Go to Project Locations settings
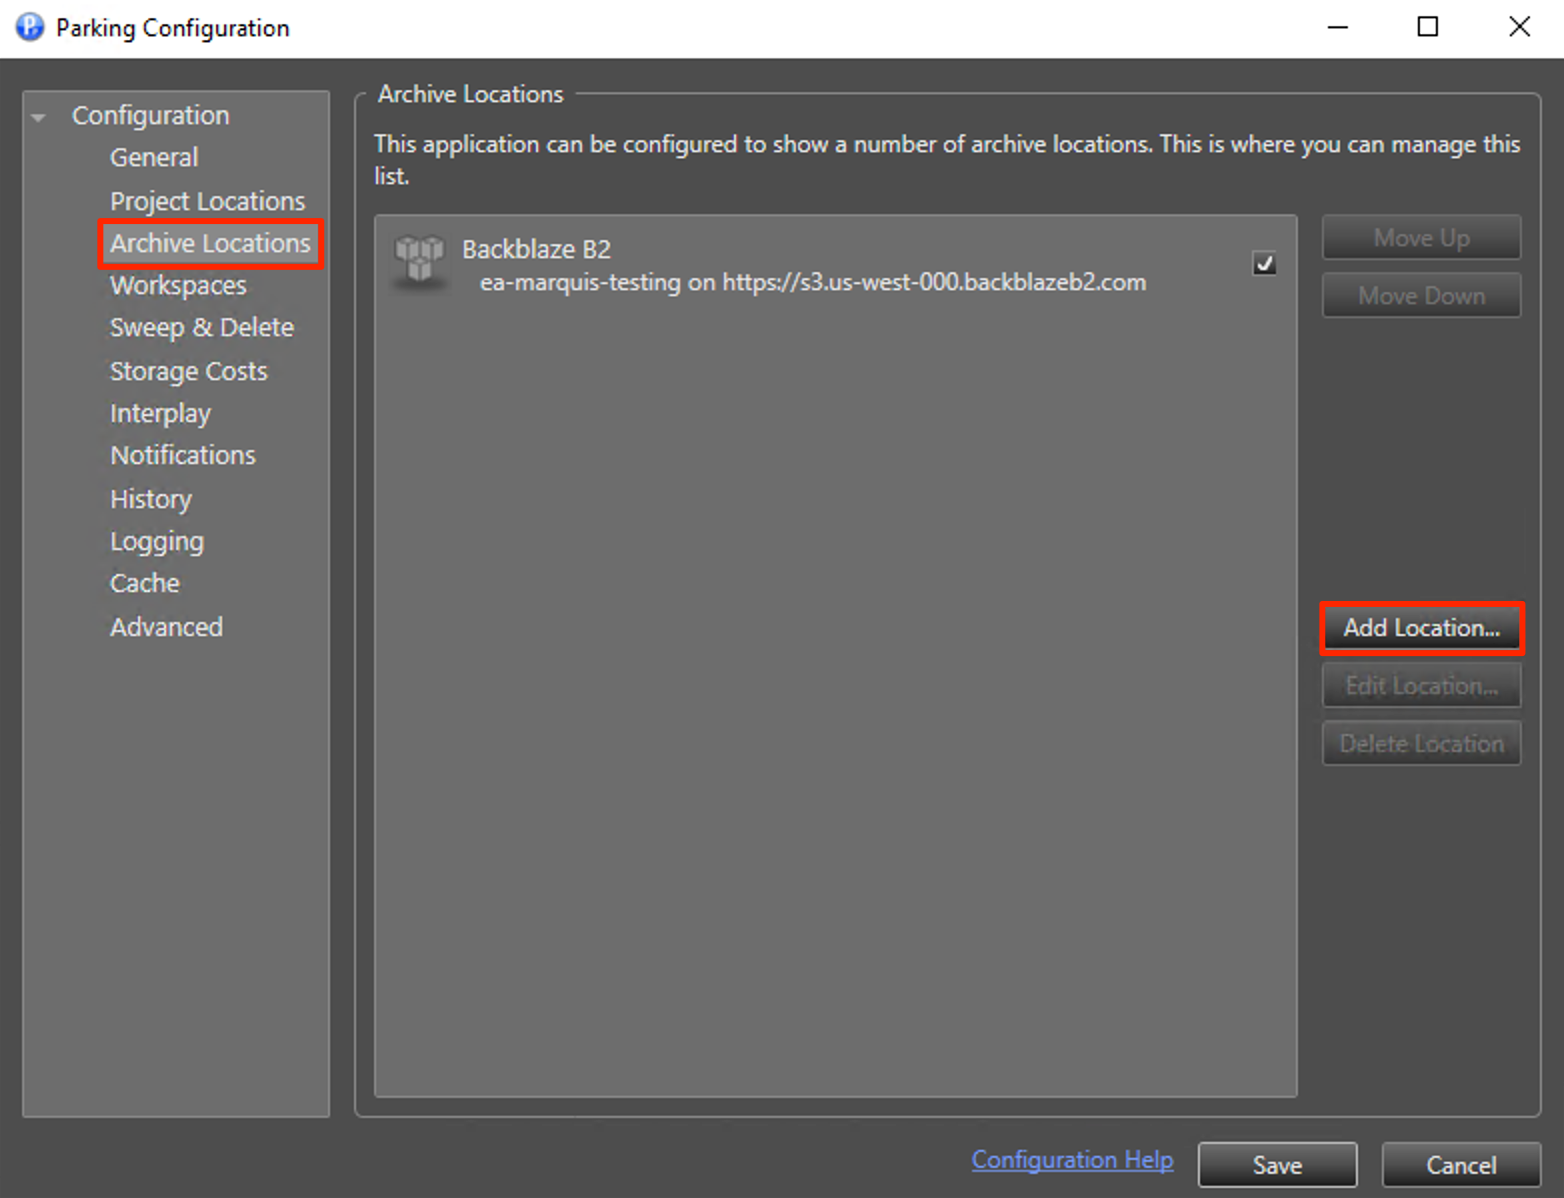Viewport: 1564px width, 1198px height. pos(207,201)
